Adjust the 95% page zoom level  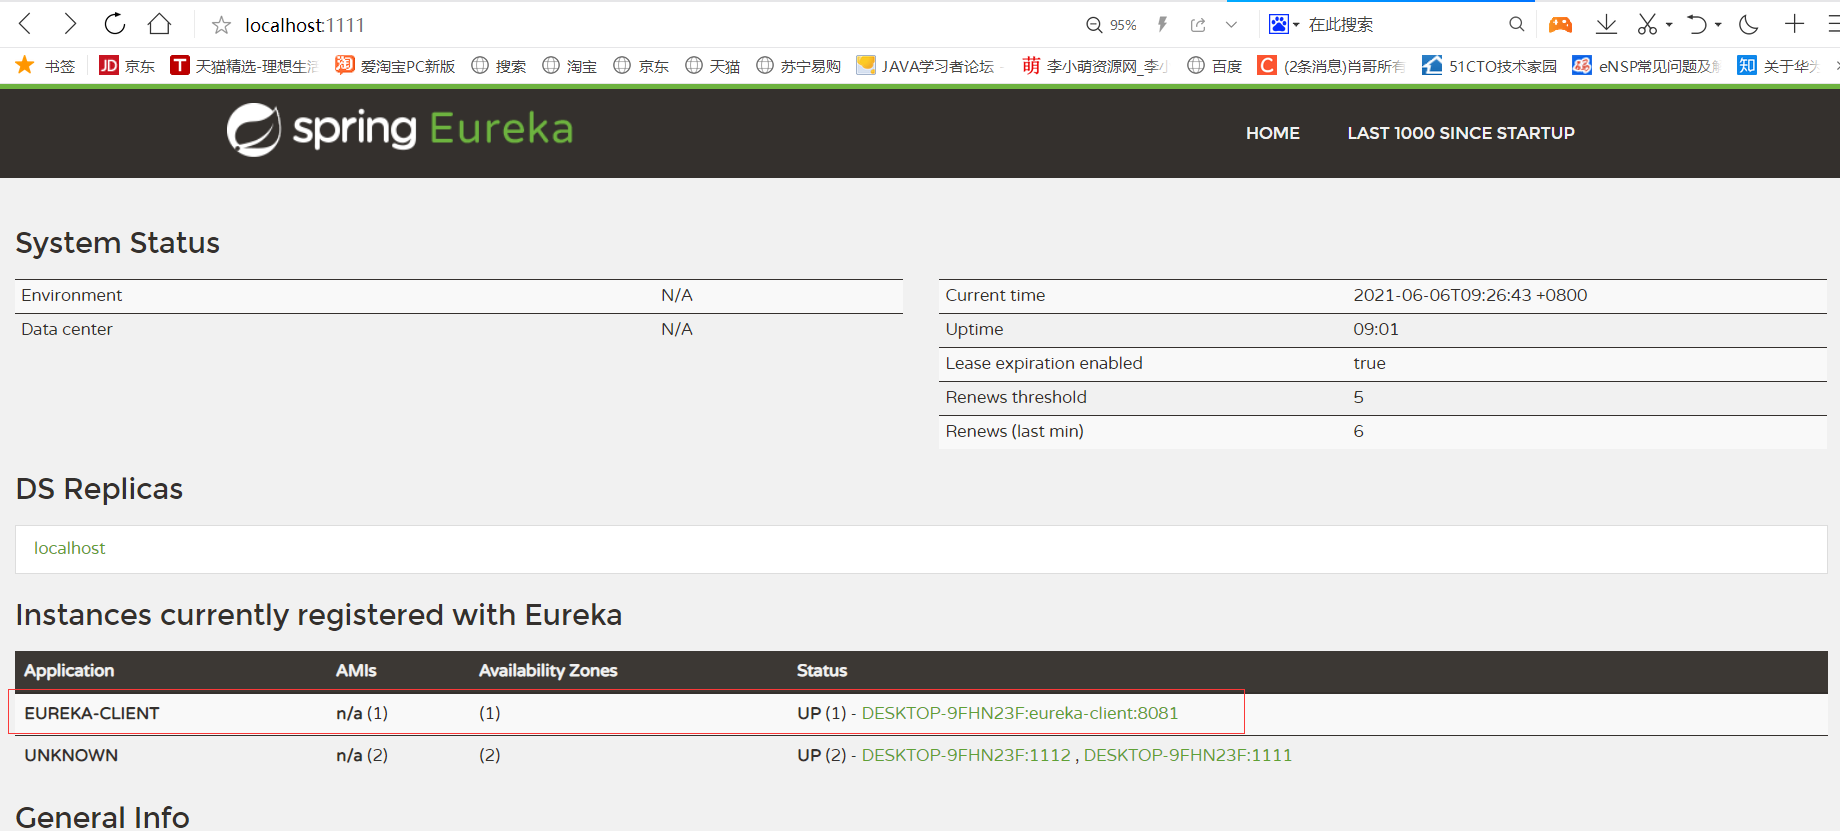[x=1112, y=25]
